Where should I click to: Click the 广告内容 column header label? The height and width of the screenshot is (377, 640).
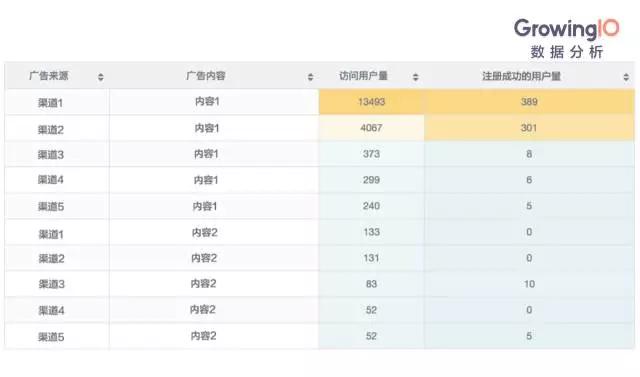206,76
